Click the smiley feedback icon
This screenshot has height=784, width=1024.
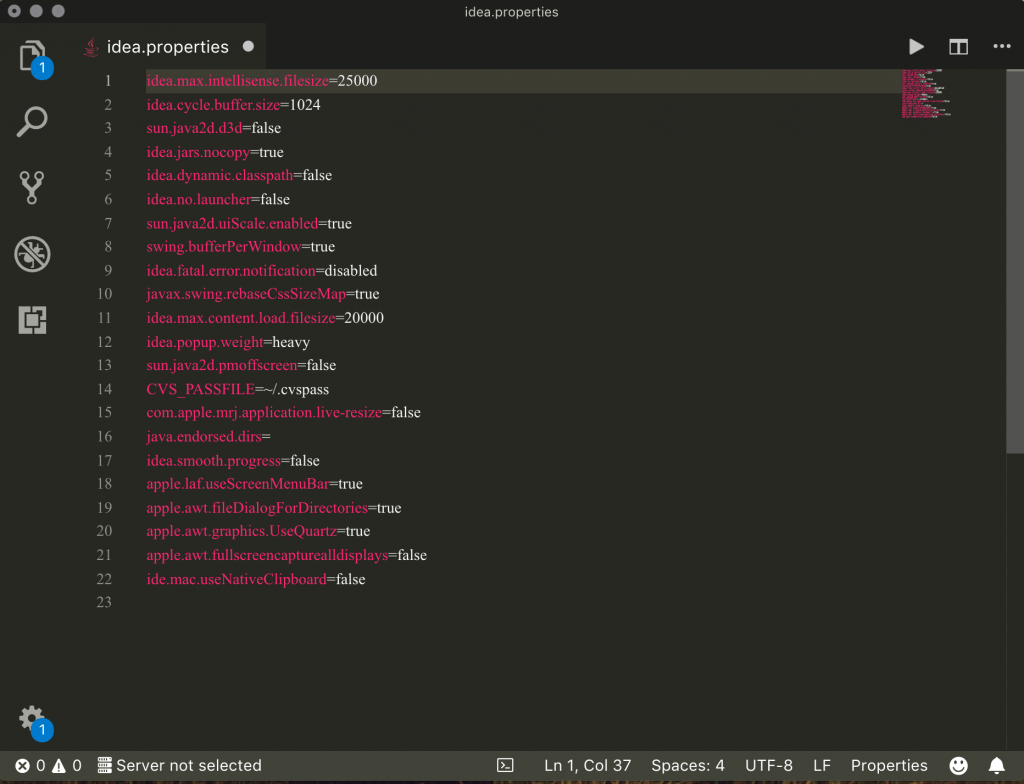[958, 765]
